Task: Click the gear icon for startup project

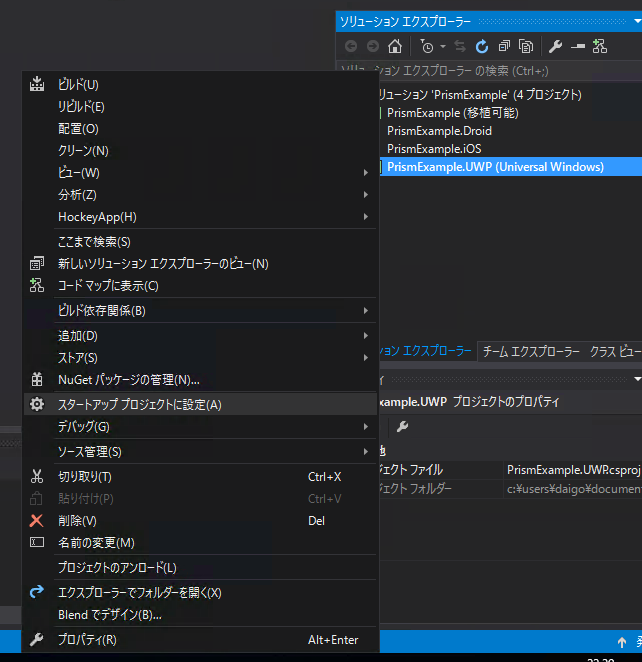Action: pyautogui.click(x=37, y=404)
